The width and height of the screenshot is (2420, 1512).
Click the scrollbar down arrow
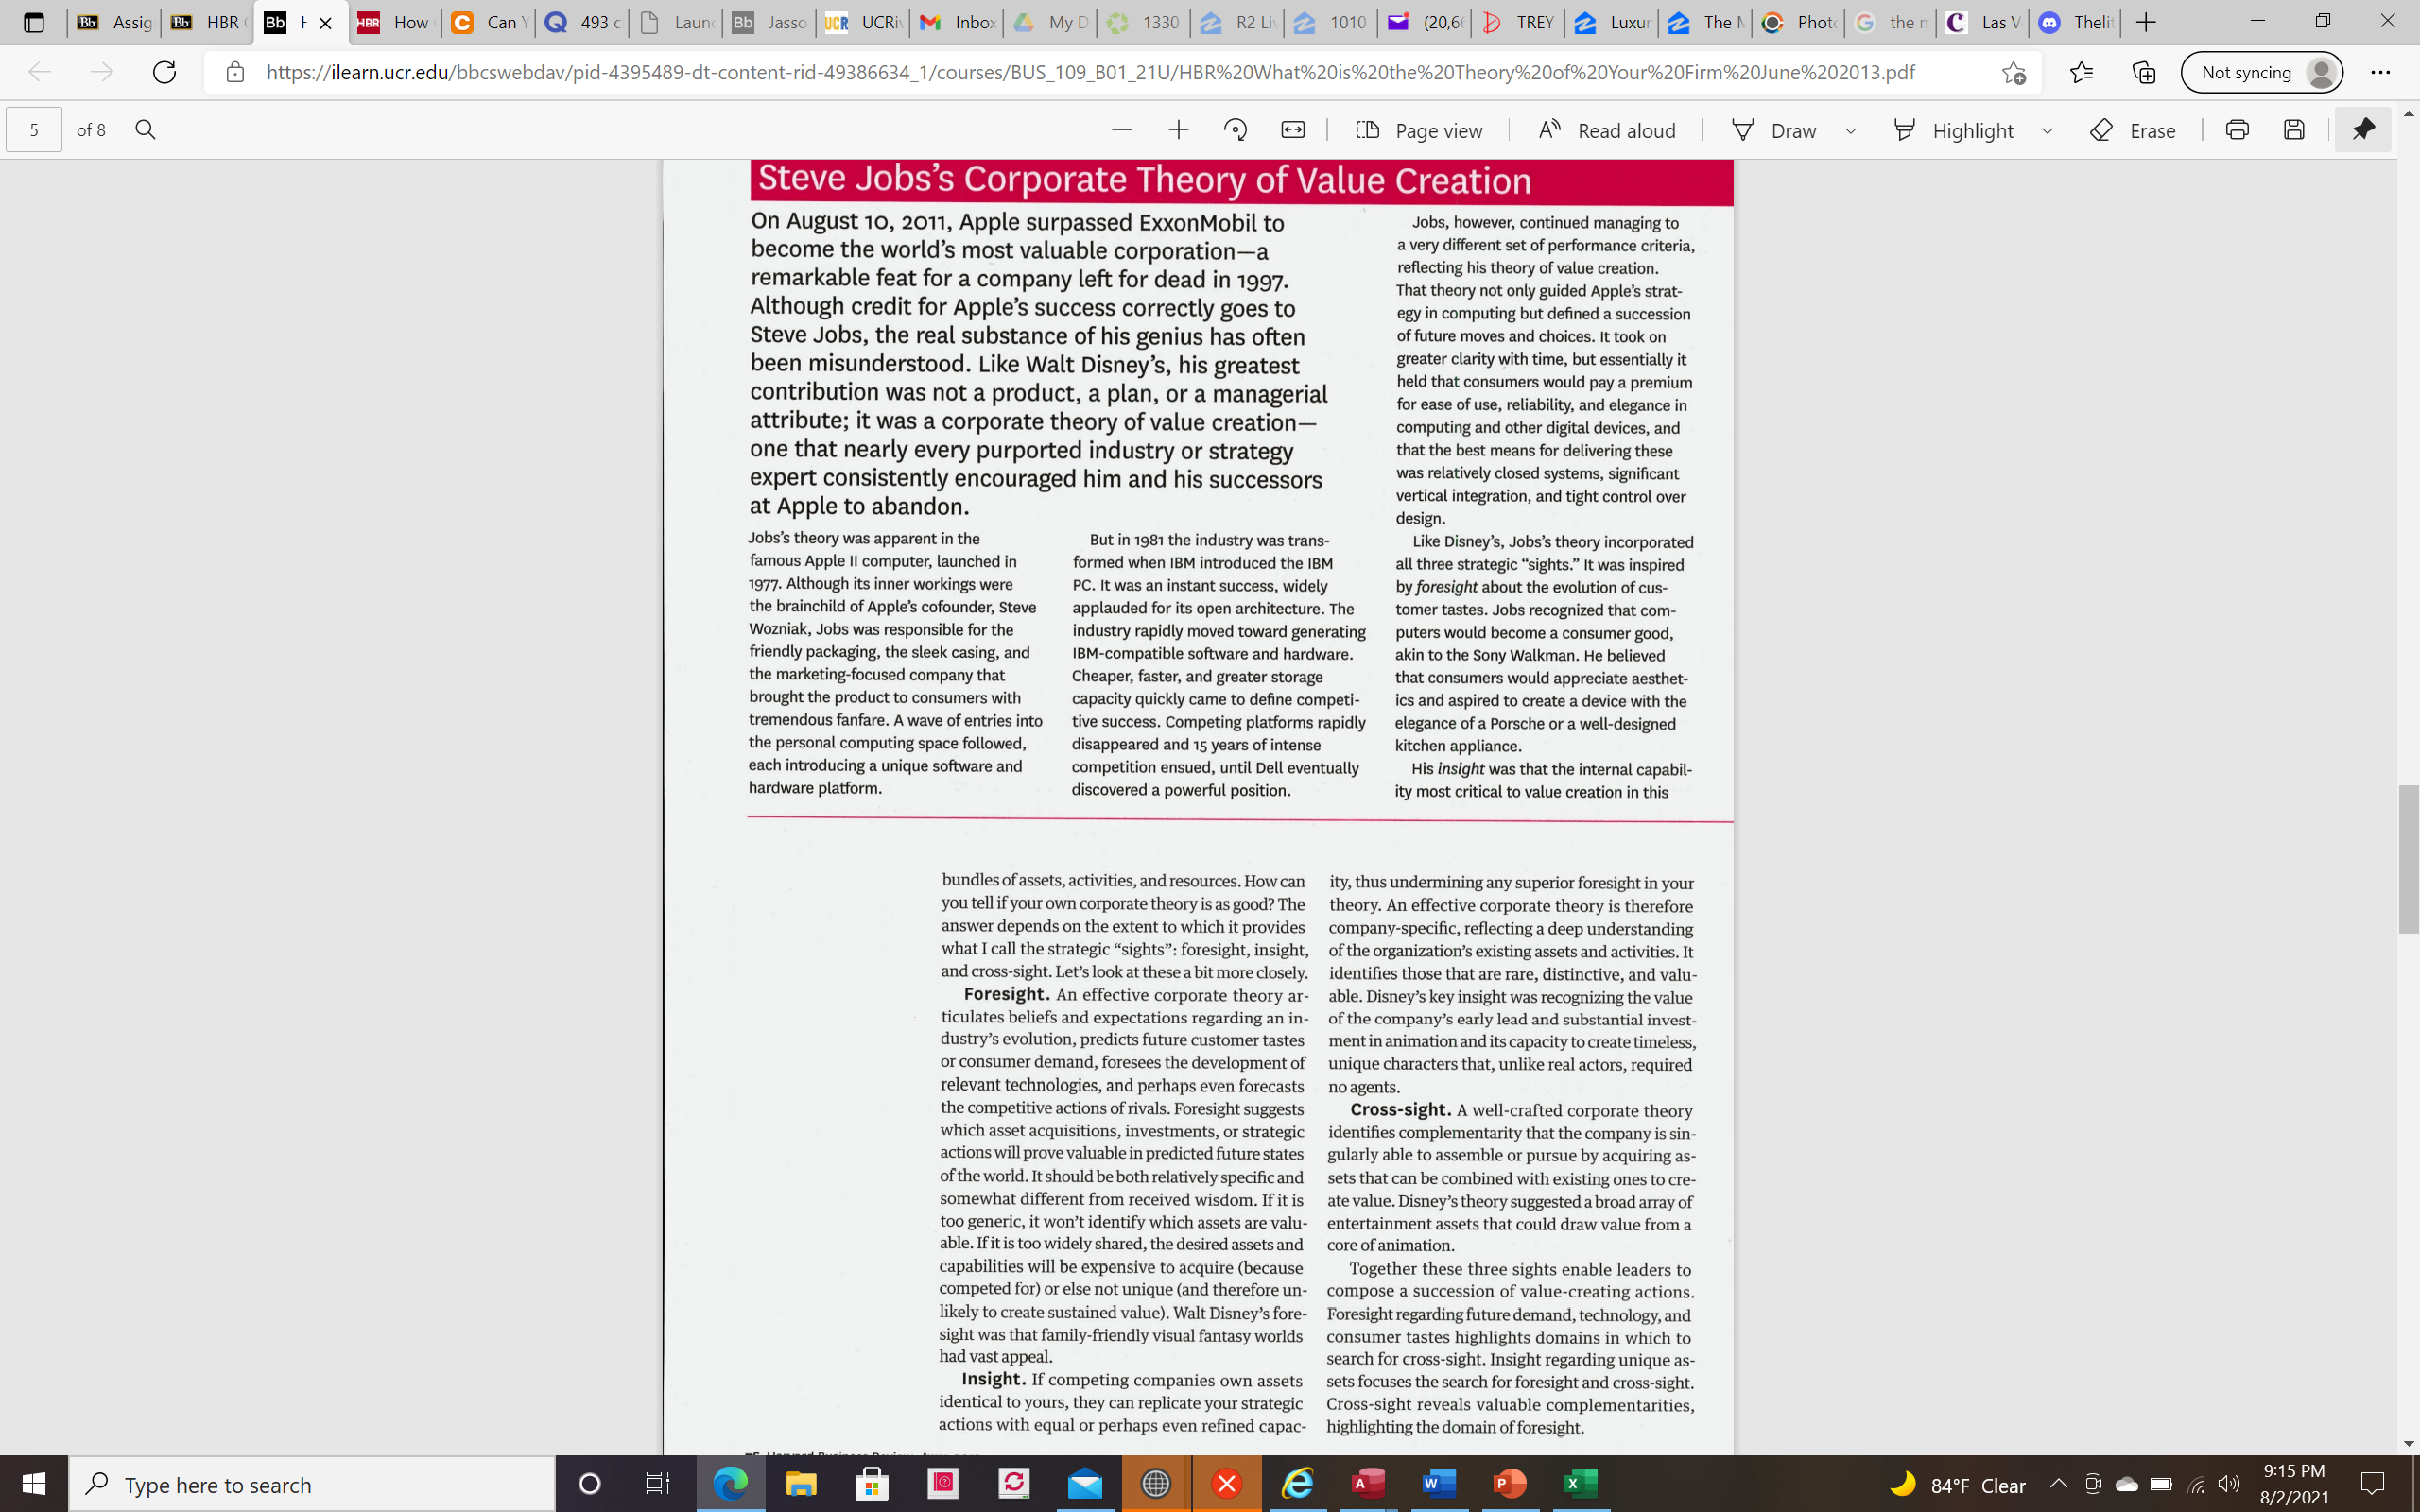(2408, 1444)
